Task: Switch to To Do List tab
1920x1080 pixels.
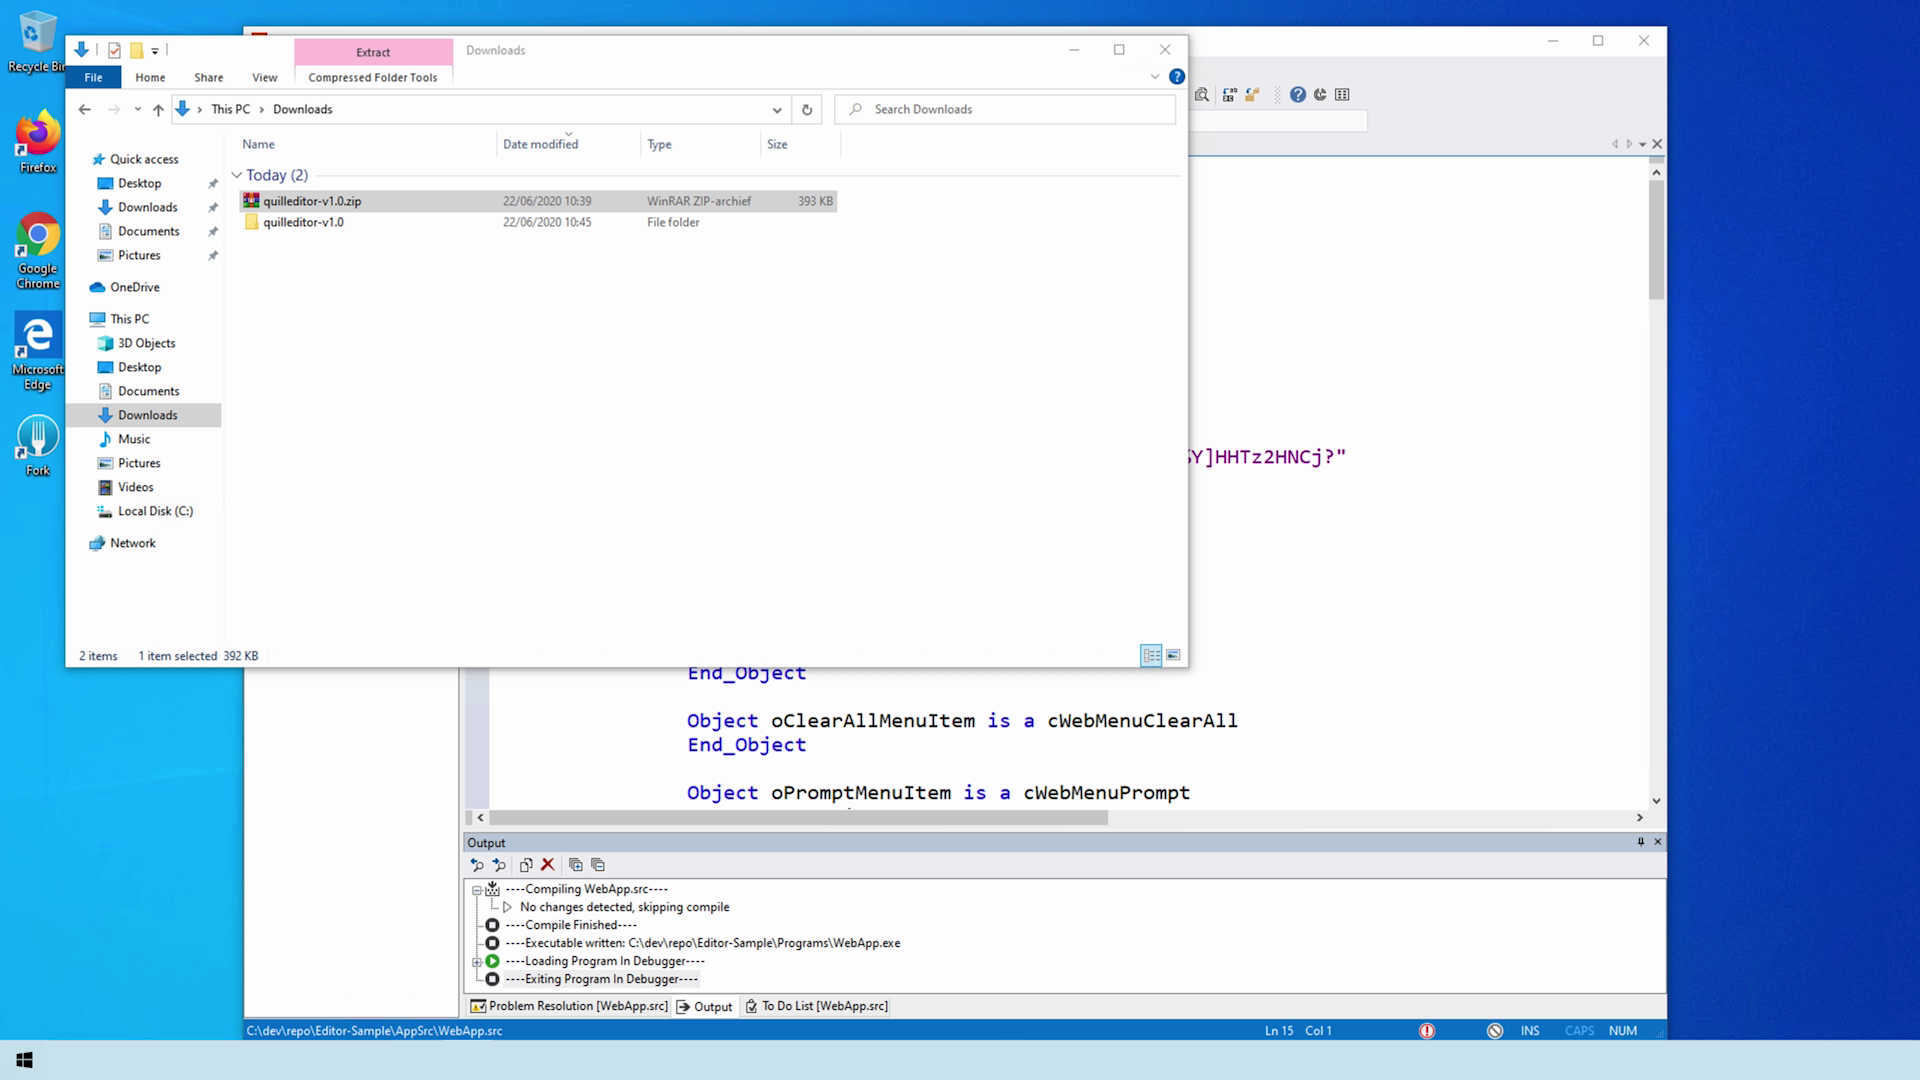Action: pyautogui.click(x=817, y=1006)
